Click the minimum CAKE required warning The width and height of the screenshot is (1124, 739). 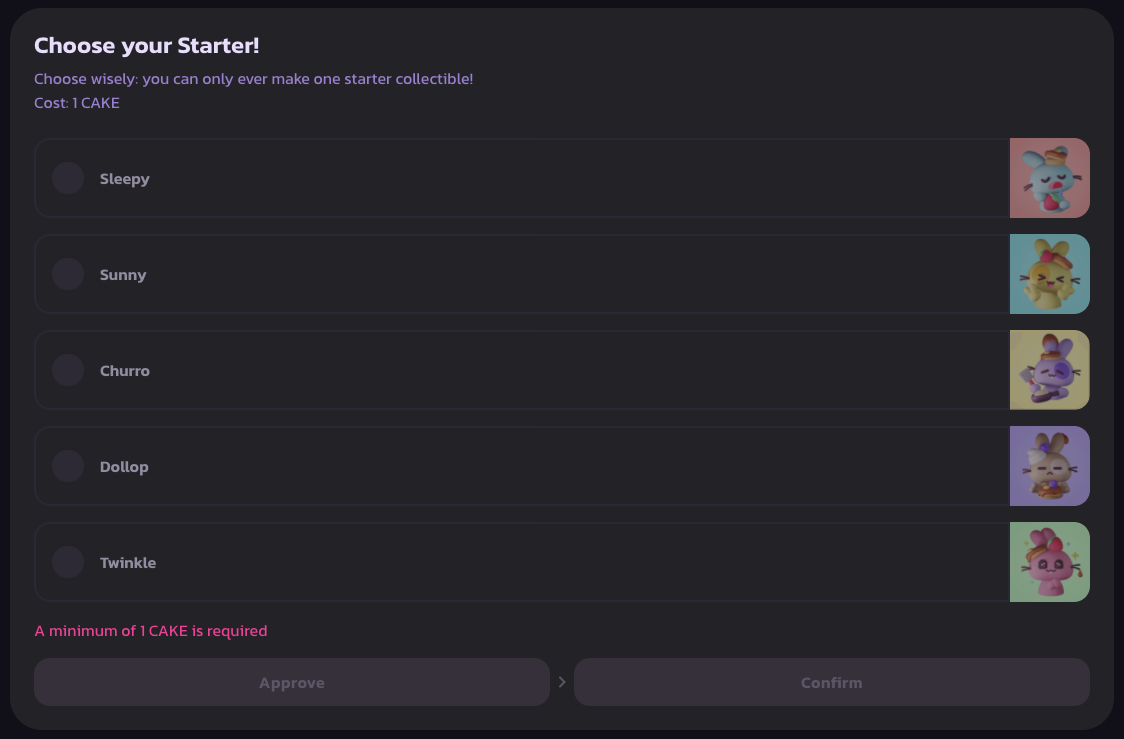[151, 631]
